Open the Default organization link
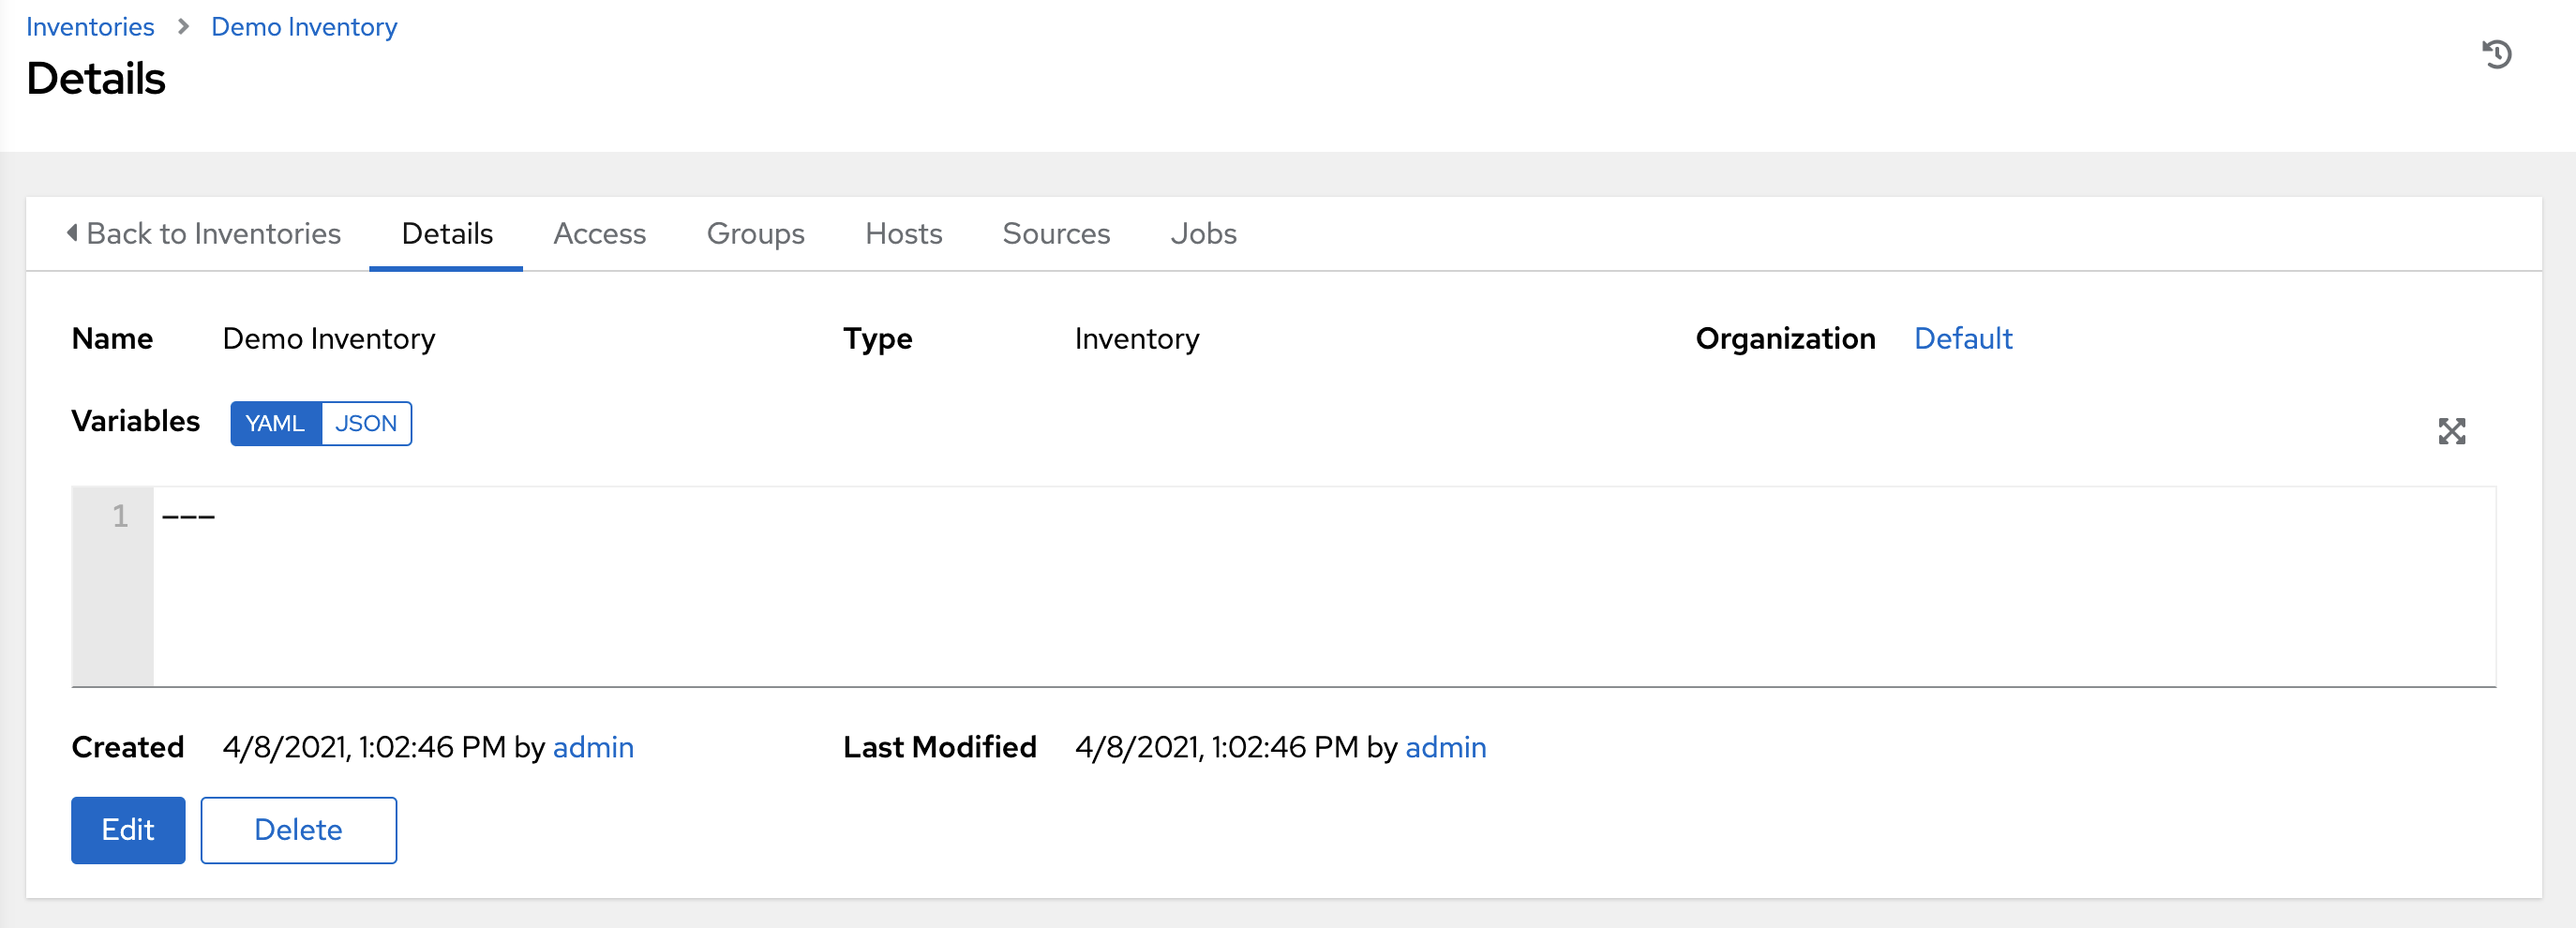Screen dimensions: 2576x928 [1962, 339]
